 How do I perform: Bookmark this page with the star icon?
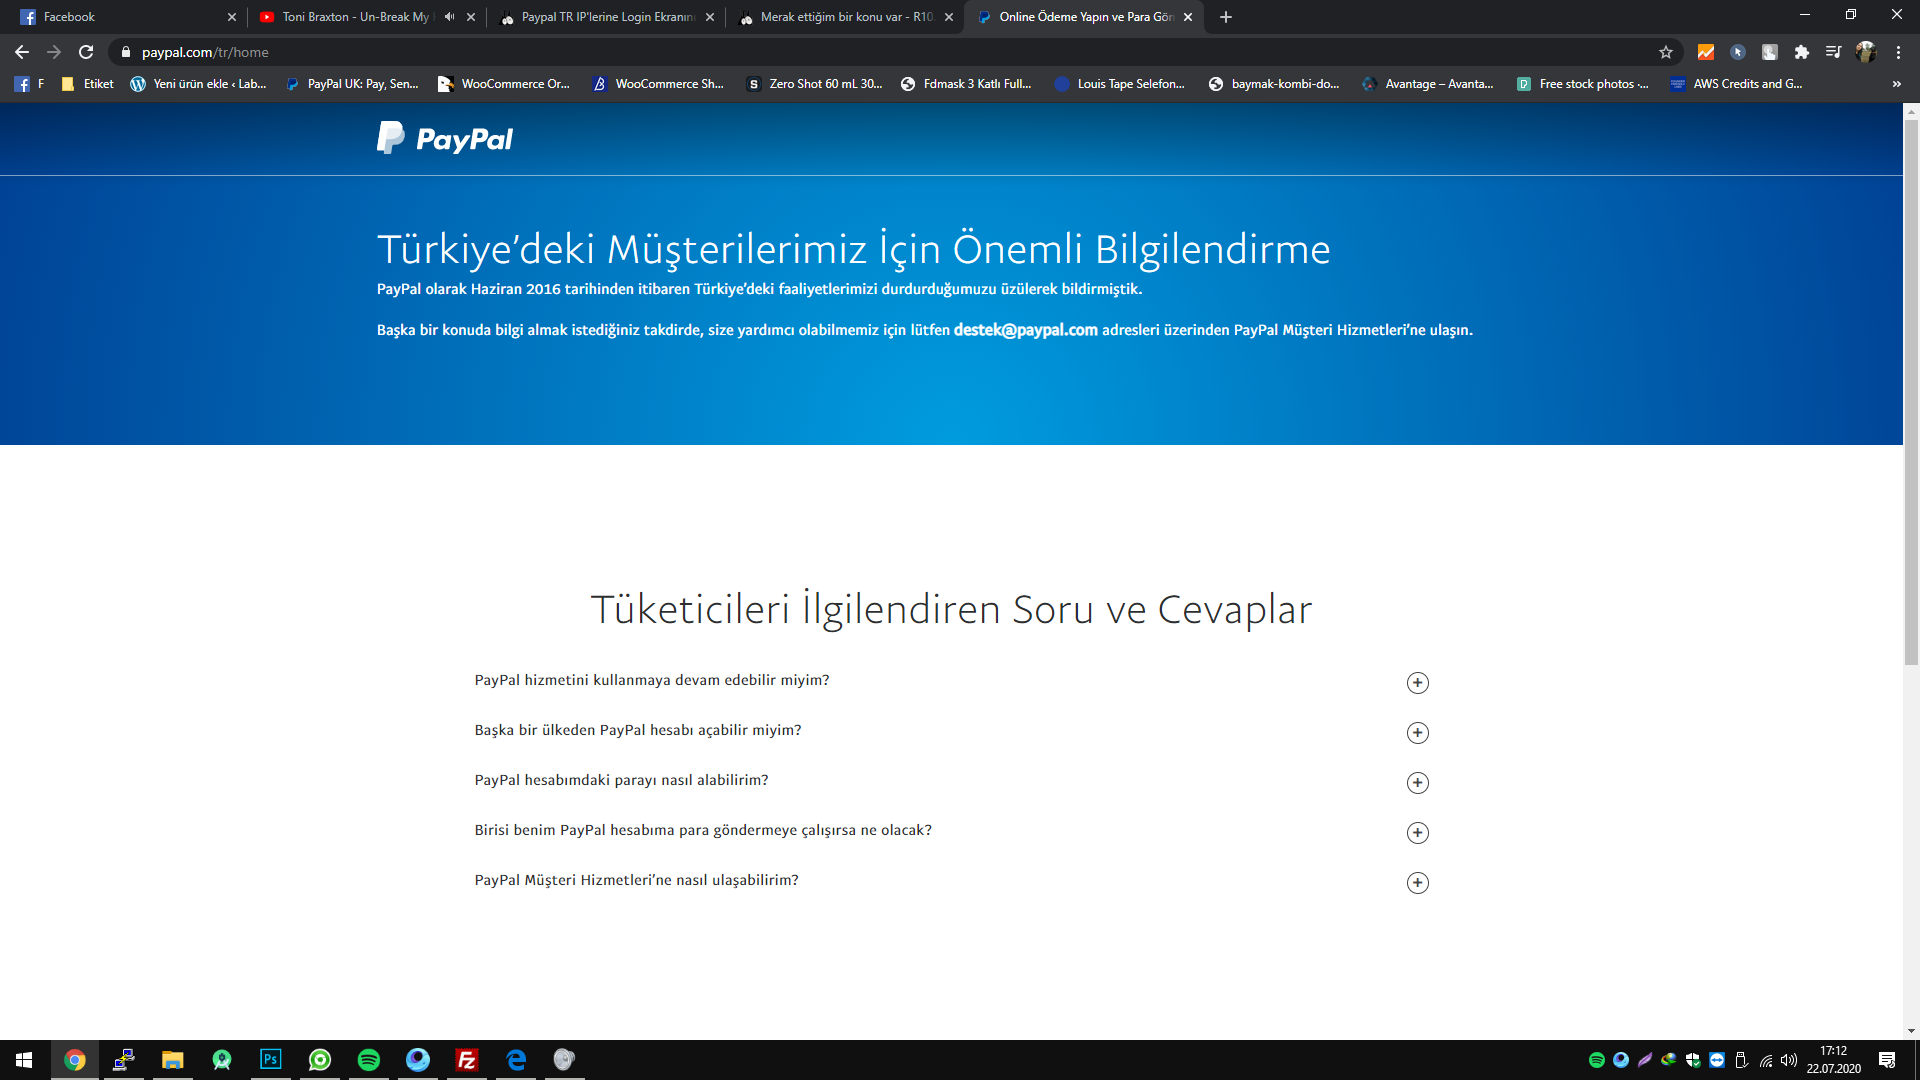pyautogui.click(x=1666, y=52)
